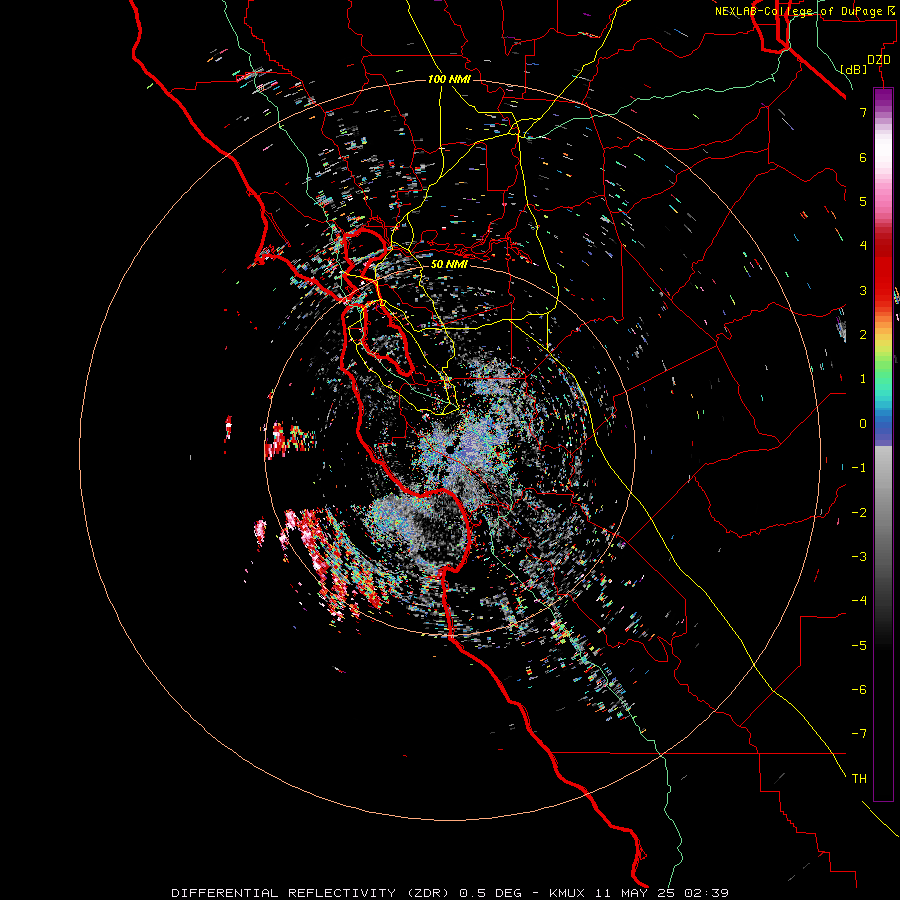Click the color bar value 2
This screenshot has width=900, height=900.
tap(863, 335)
